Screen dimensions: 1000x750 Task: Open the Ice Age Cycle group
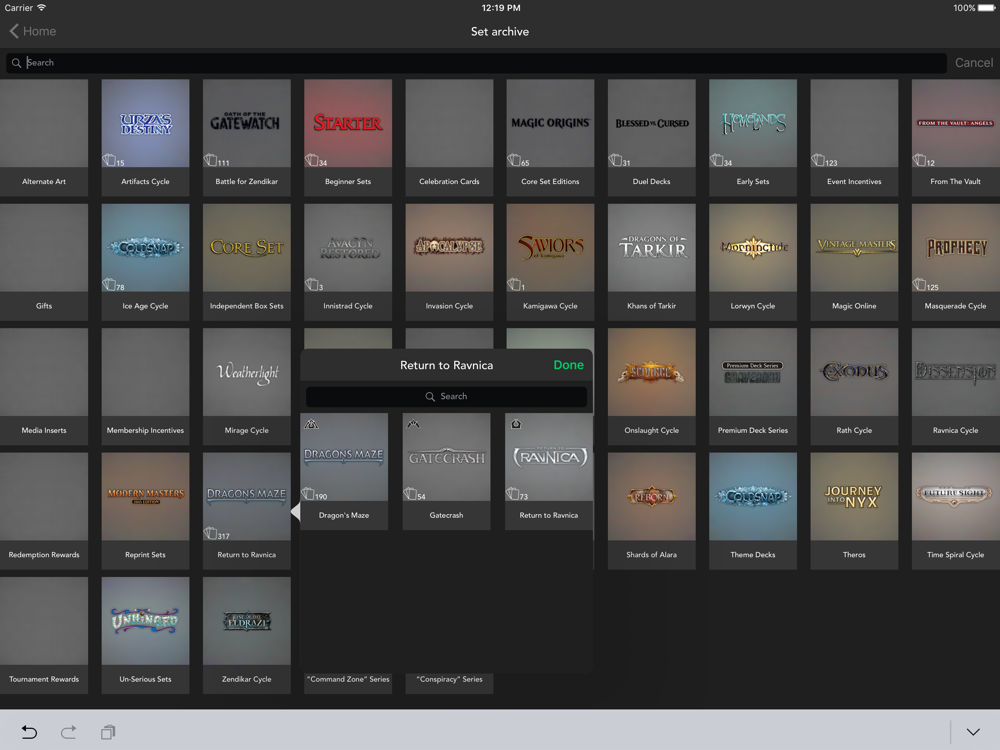tap(145, 262)
